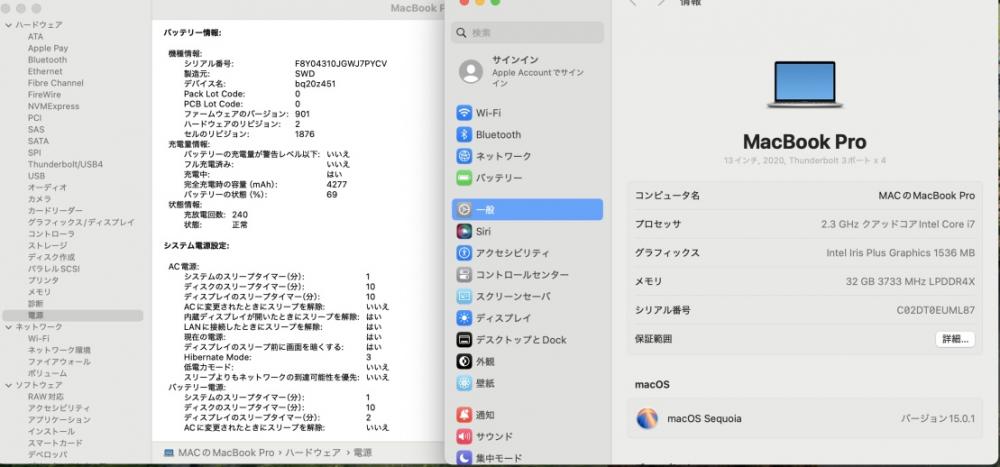Collapse the ネットワーク section in System Information
Viewport: 1000px width, 467px height.
pyautogui.click(x=8, y=327)
